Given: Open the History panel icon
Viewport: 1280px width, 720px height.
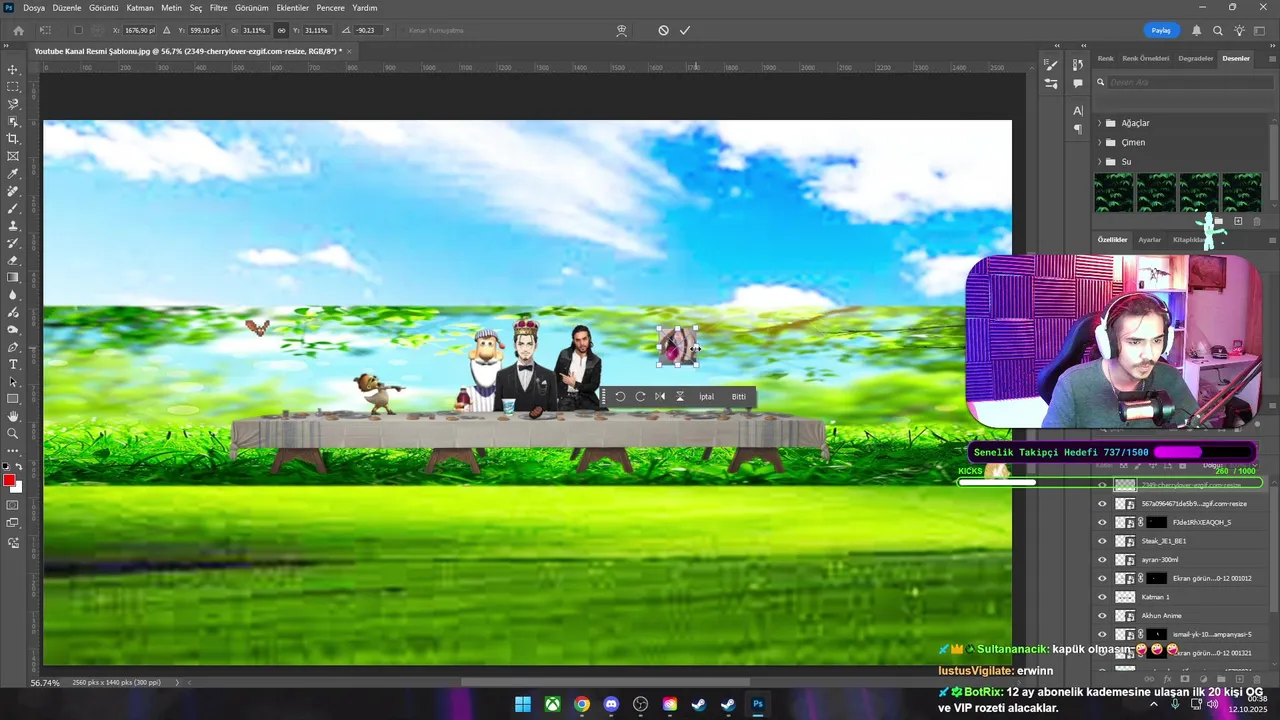Looking at the screenshot, I should [1078, 65].
